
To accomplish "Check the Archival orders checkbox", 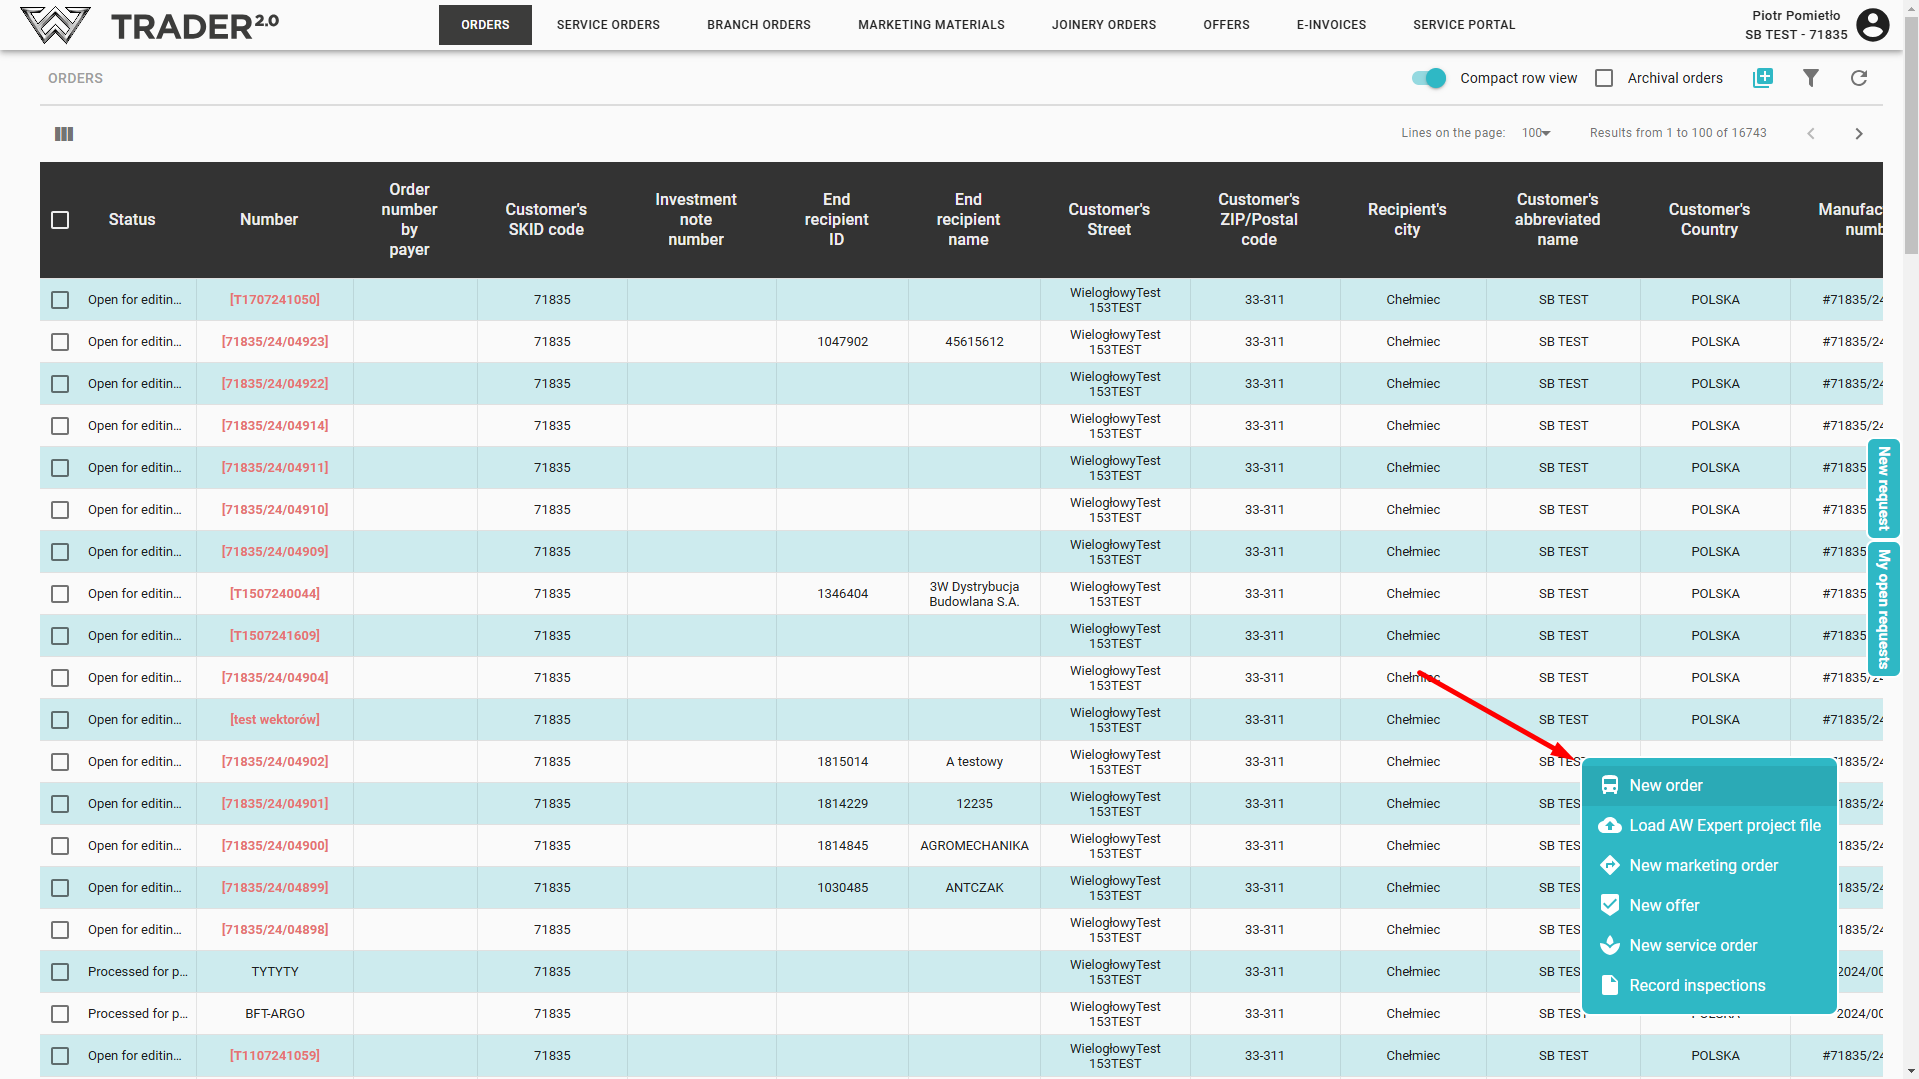I will tap(1604, 78).
